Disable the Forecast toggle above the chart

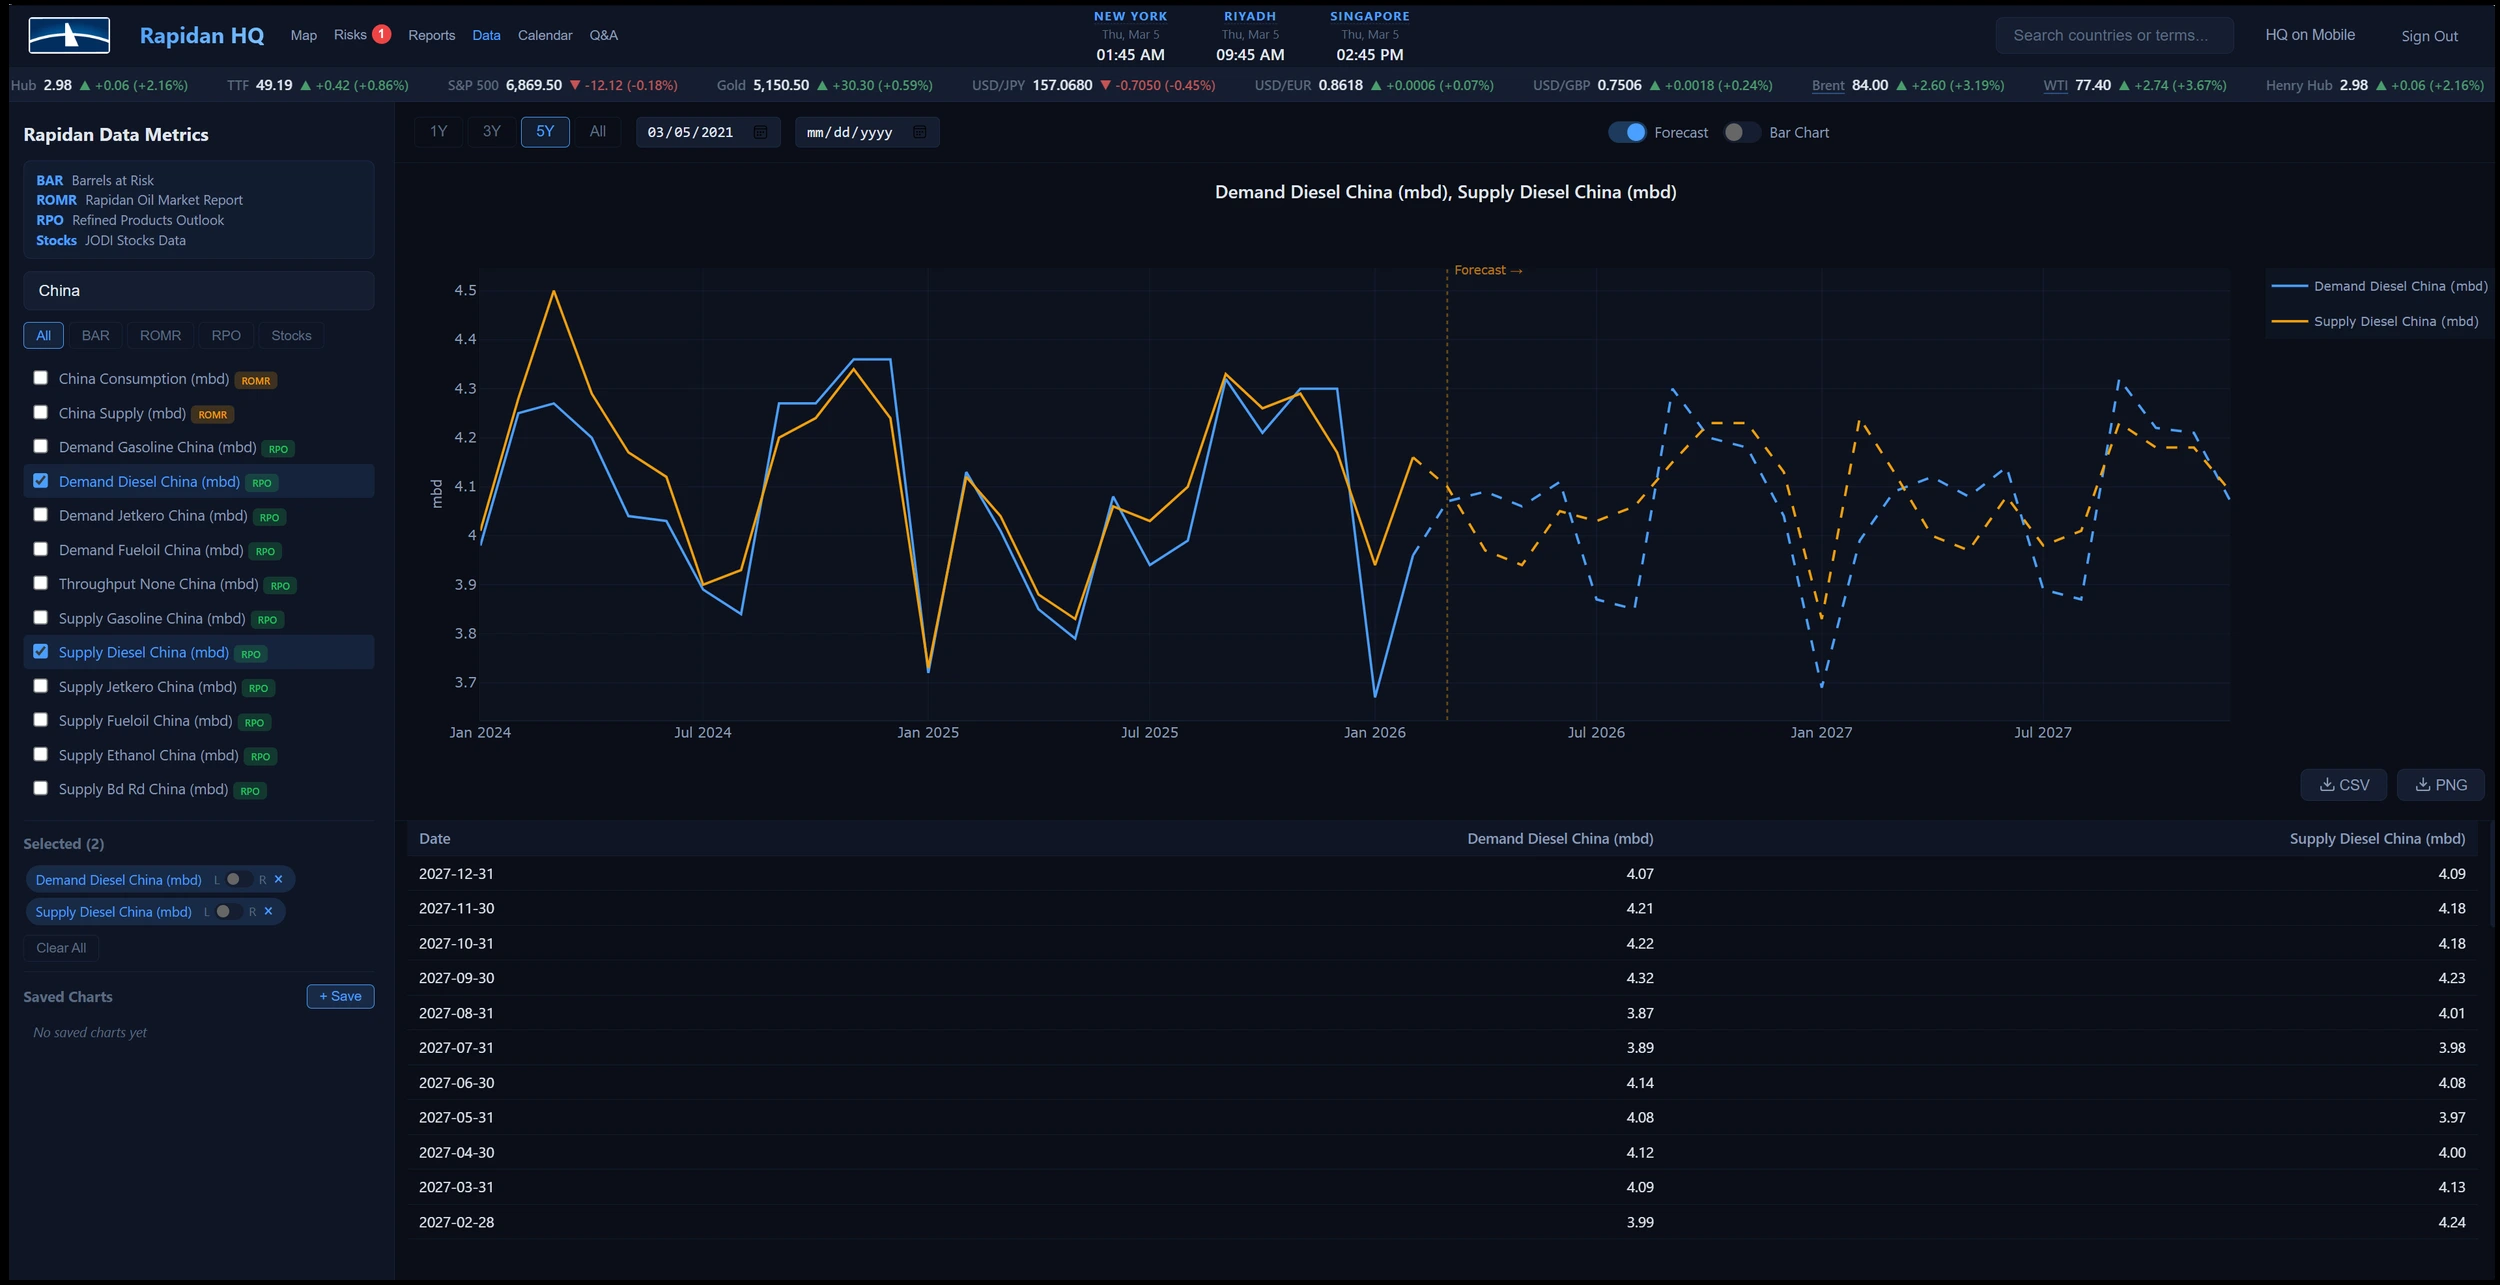coord(1629,131)
